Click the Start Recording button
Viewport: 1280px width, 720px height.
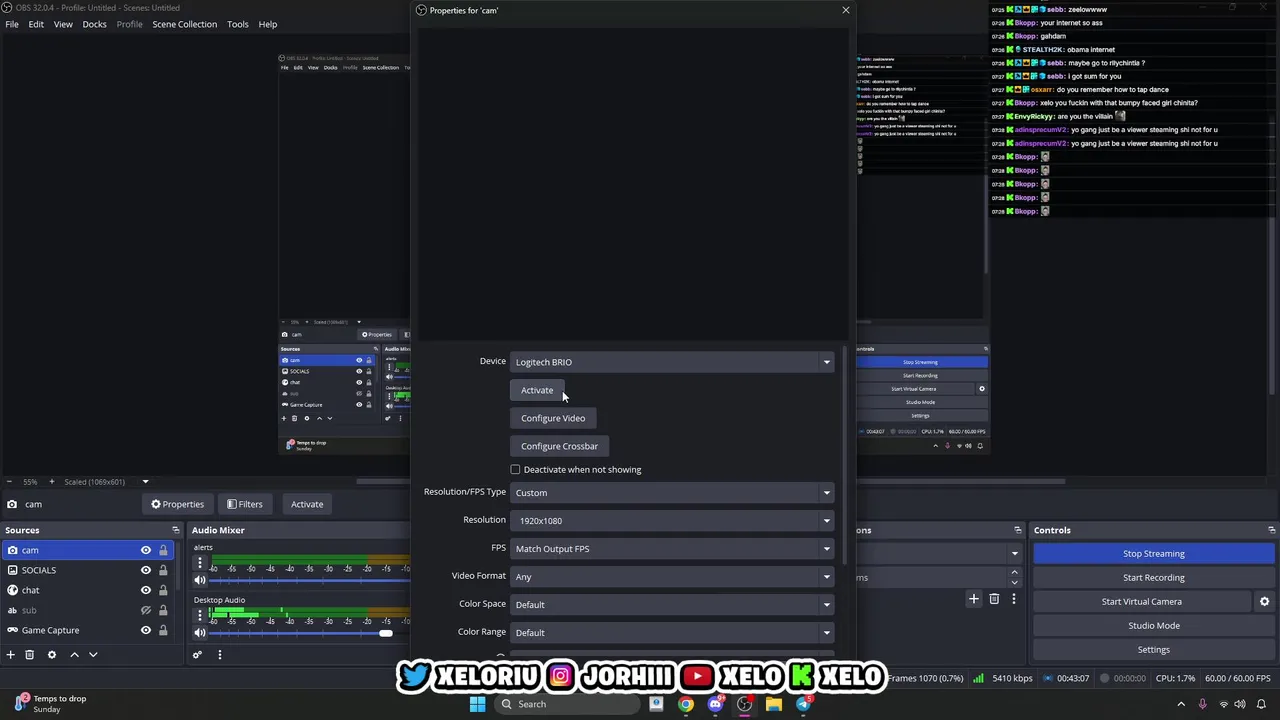[x=1154, y=577]
